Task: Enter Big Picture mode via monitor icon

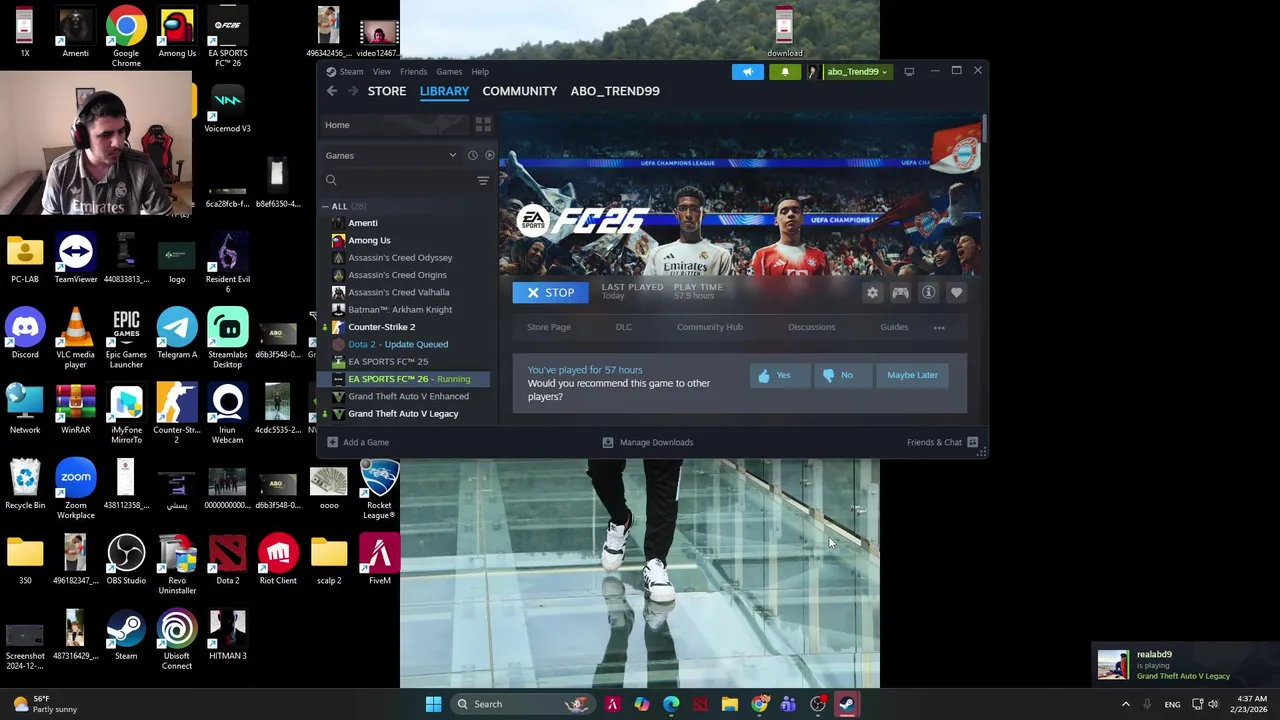Action: pyautogui.click(x=909, y=71)
